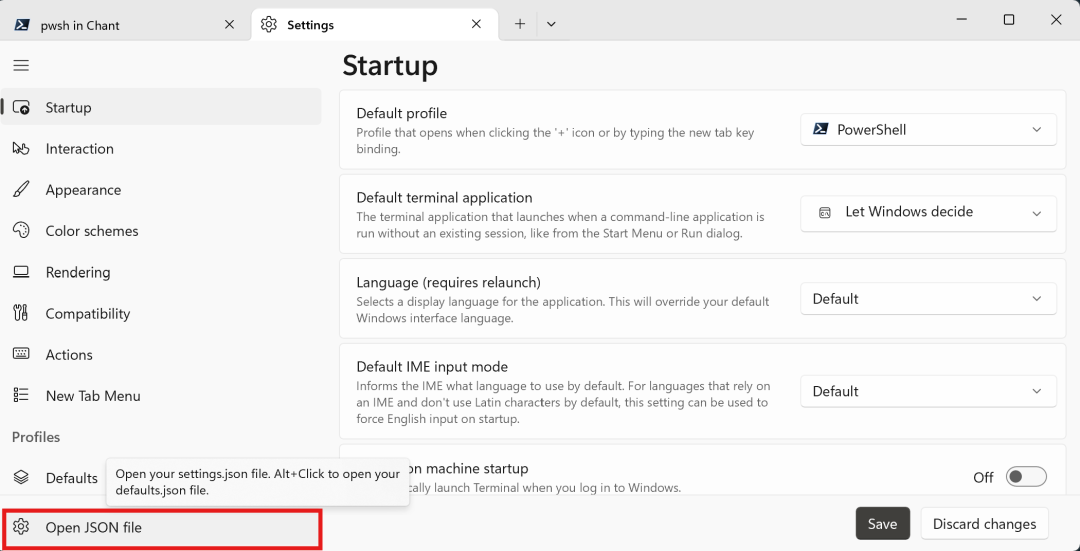Open Default terminal application dropdown
The image size is (1080, 551).
[927, 213]
